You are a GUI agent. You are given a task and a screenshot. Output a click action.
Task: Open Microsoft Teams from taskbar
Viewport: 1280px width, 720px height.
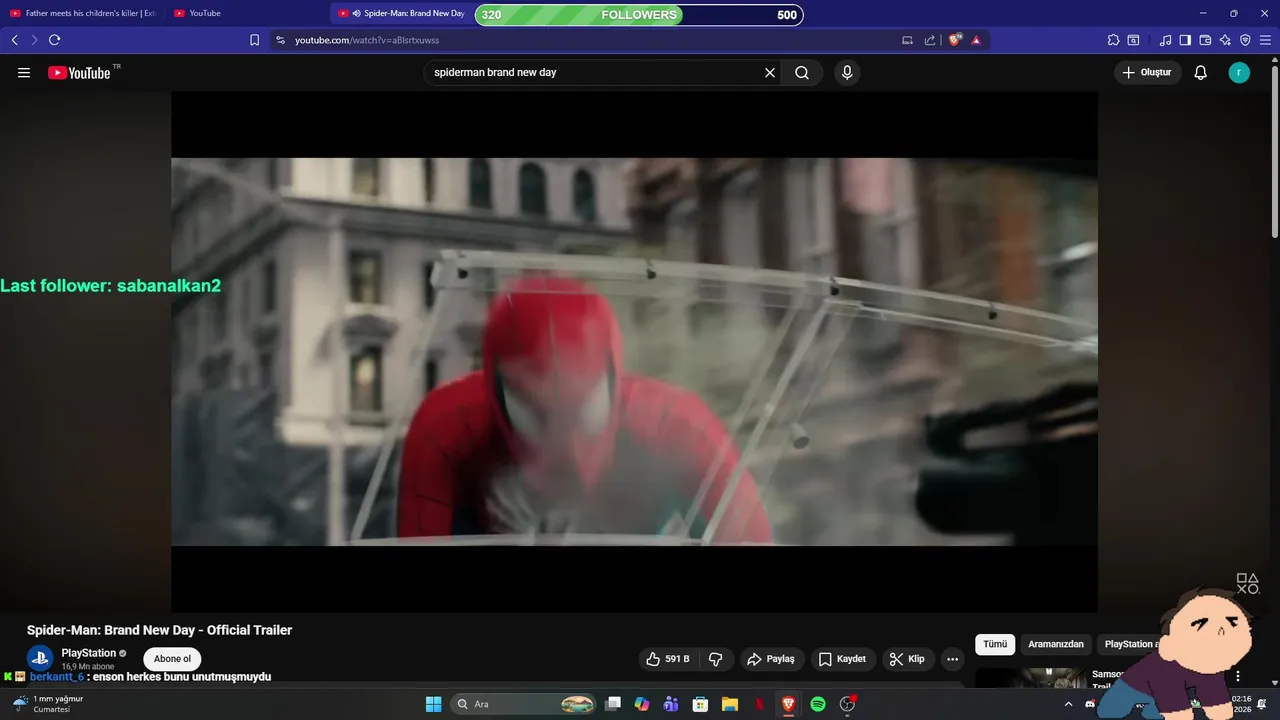[671, 704]
